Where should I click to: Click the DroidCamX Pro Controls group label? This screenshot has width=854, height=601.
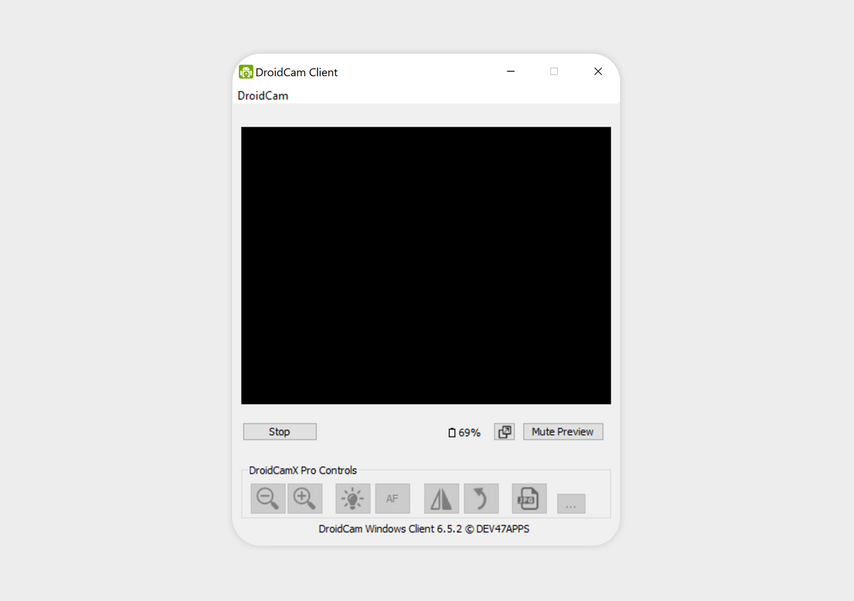tap(303, 470)
